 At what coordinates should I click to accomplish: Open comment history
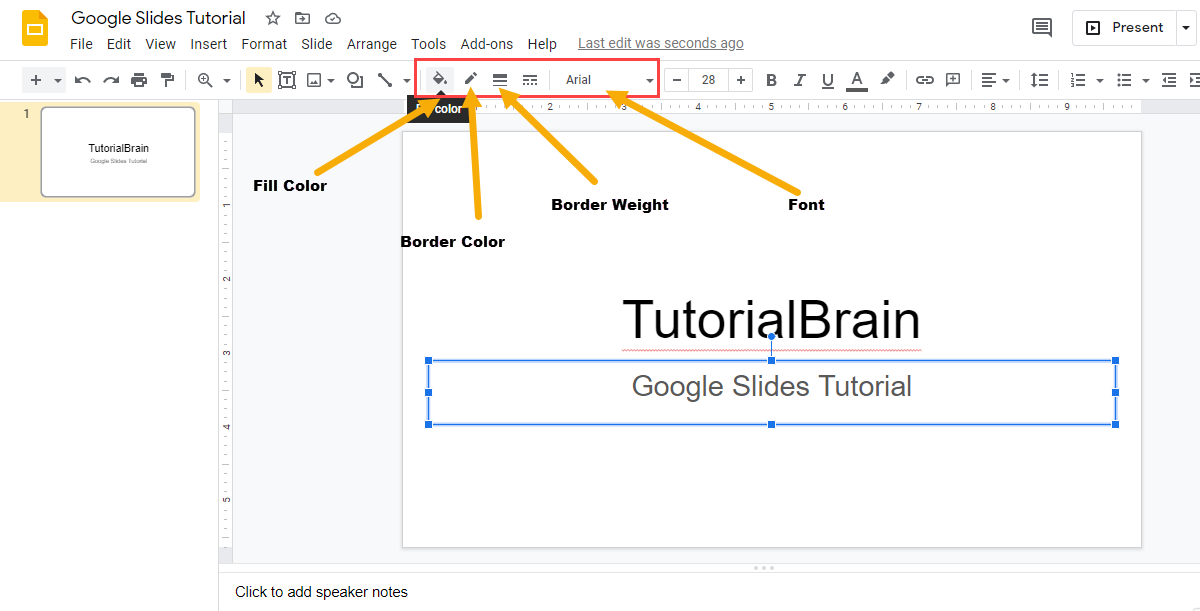[1041, 27]
